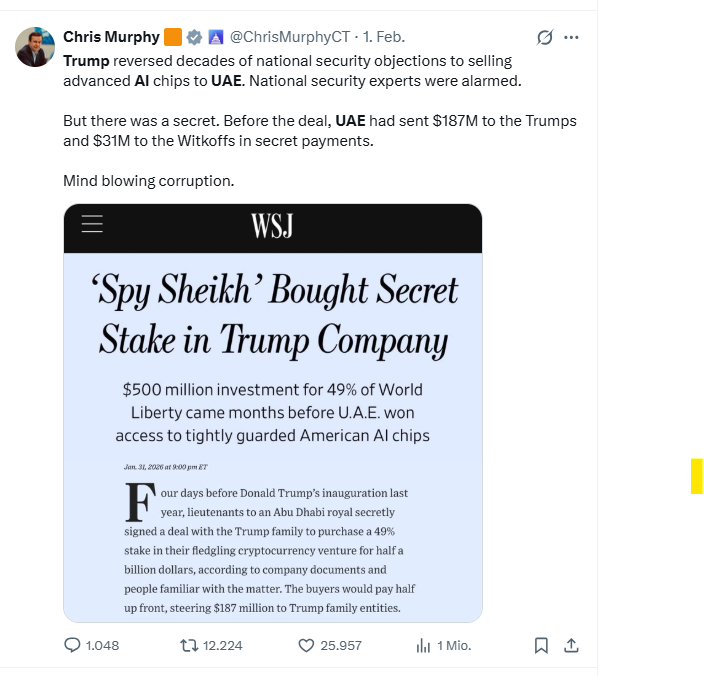View post analytics bar-chart icon
Image resolution: width=704 pixels, height=676 pixels.
[423, 645]
